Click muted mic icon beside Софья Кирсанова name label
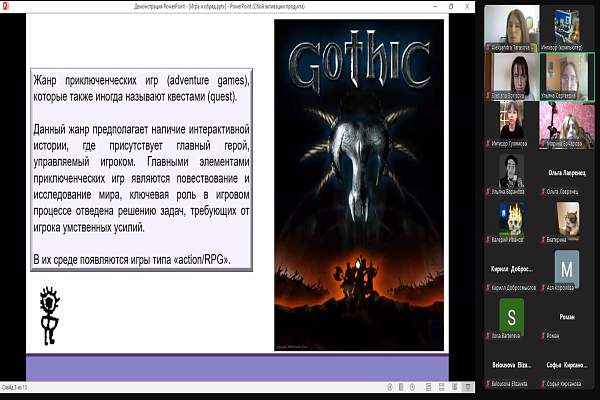Screen dimensions: 600x400 (543, 384)
